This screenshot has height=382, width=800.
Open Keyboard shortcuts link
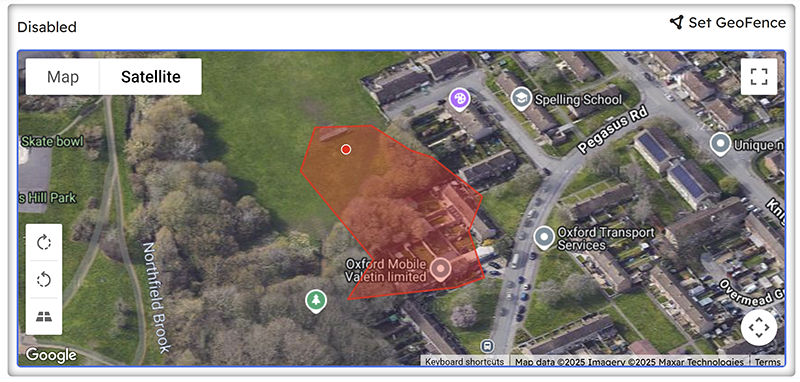click(464, 362)
